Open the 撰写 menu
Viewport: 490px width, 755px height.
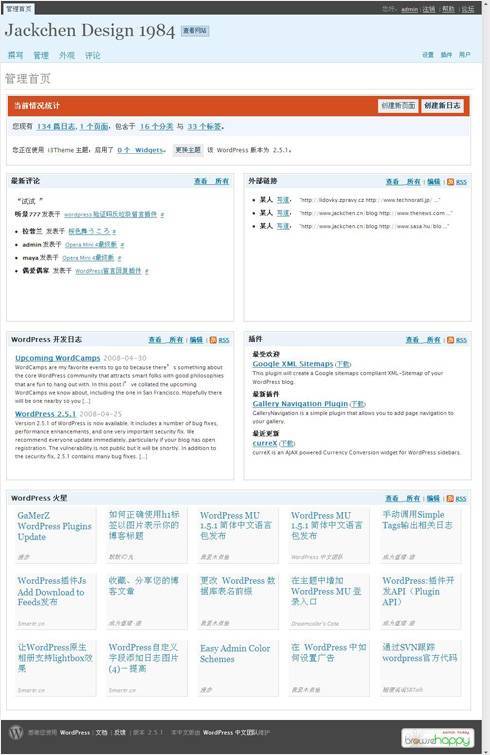pyautogui.click(x=15, y=55)
